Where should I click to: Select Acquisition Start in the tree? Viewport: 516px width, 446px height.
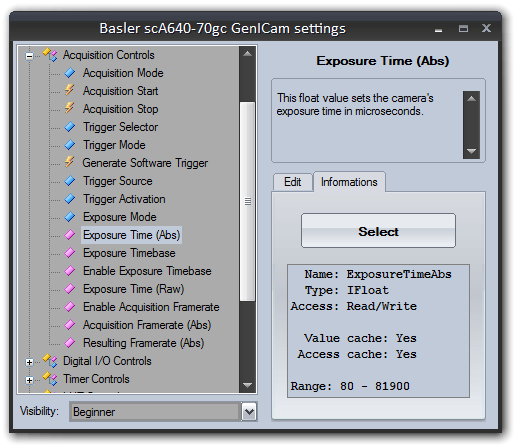tap(120, 91)
